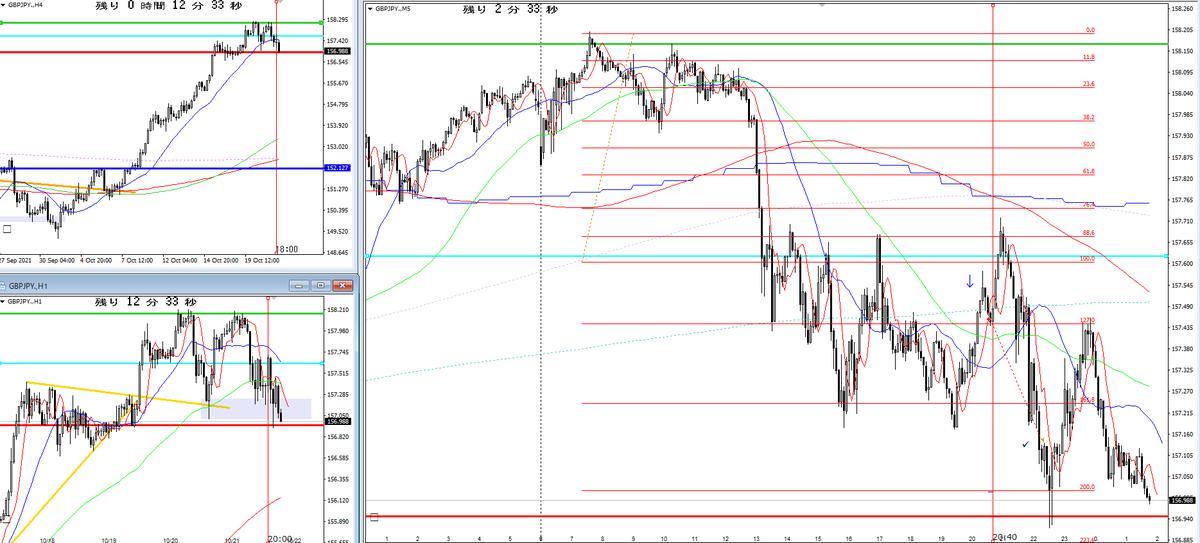The image size is (1200, 543).
Task: Select the red horizontal line on H1 chart
Action: point(160,425)
